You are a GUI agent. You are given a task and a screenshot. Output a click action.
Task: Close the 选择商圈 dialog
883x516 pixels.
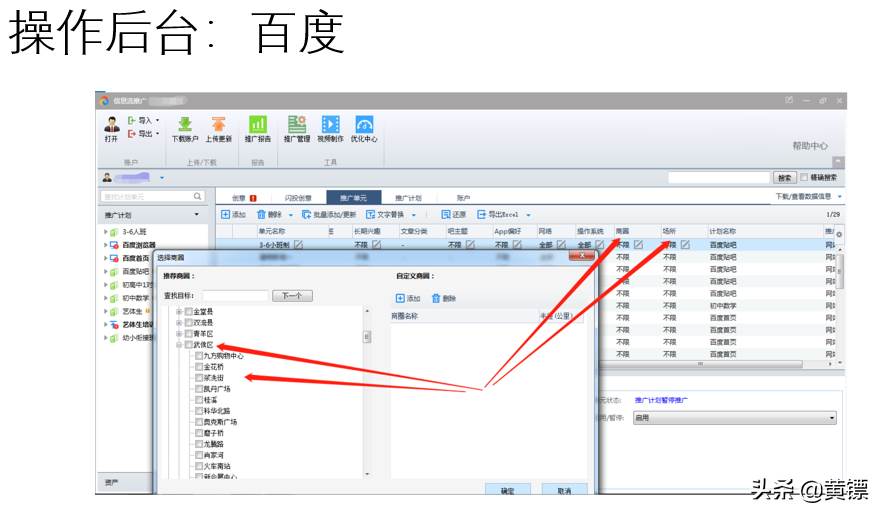[582, 256]
